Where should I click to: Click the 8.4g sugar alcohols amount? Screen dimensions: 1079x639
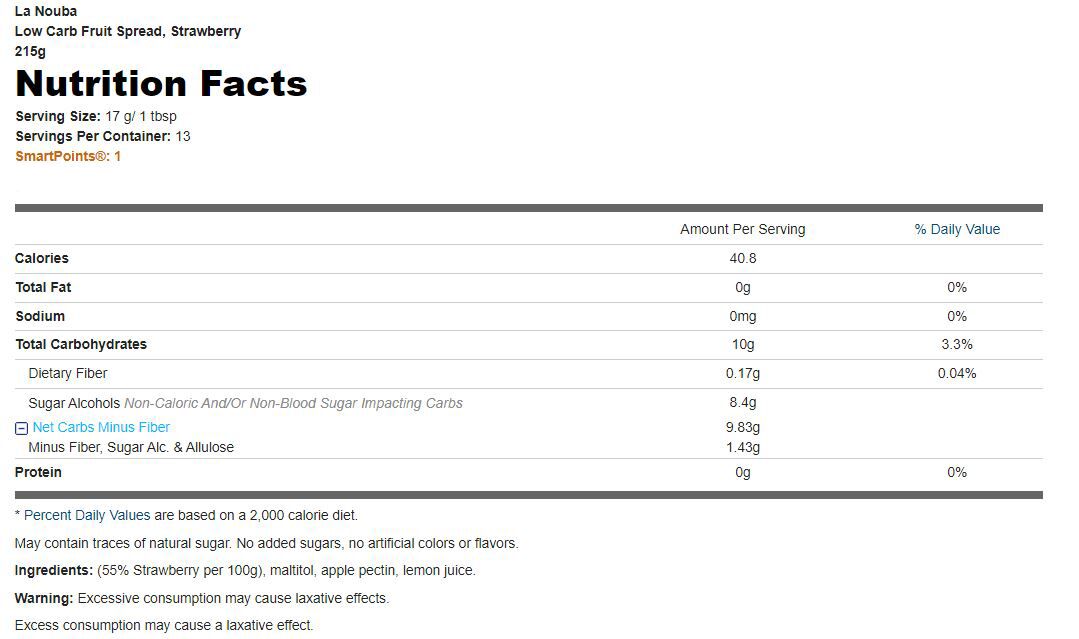(743, 402)
